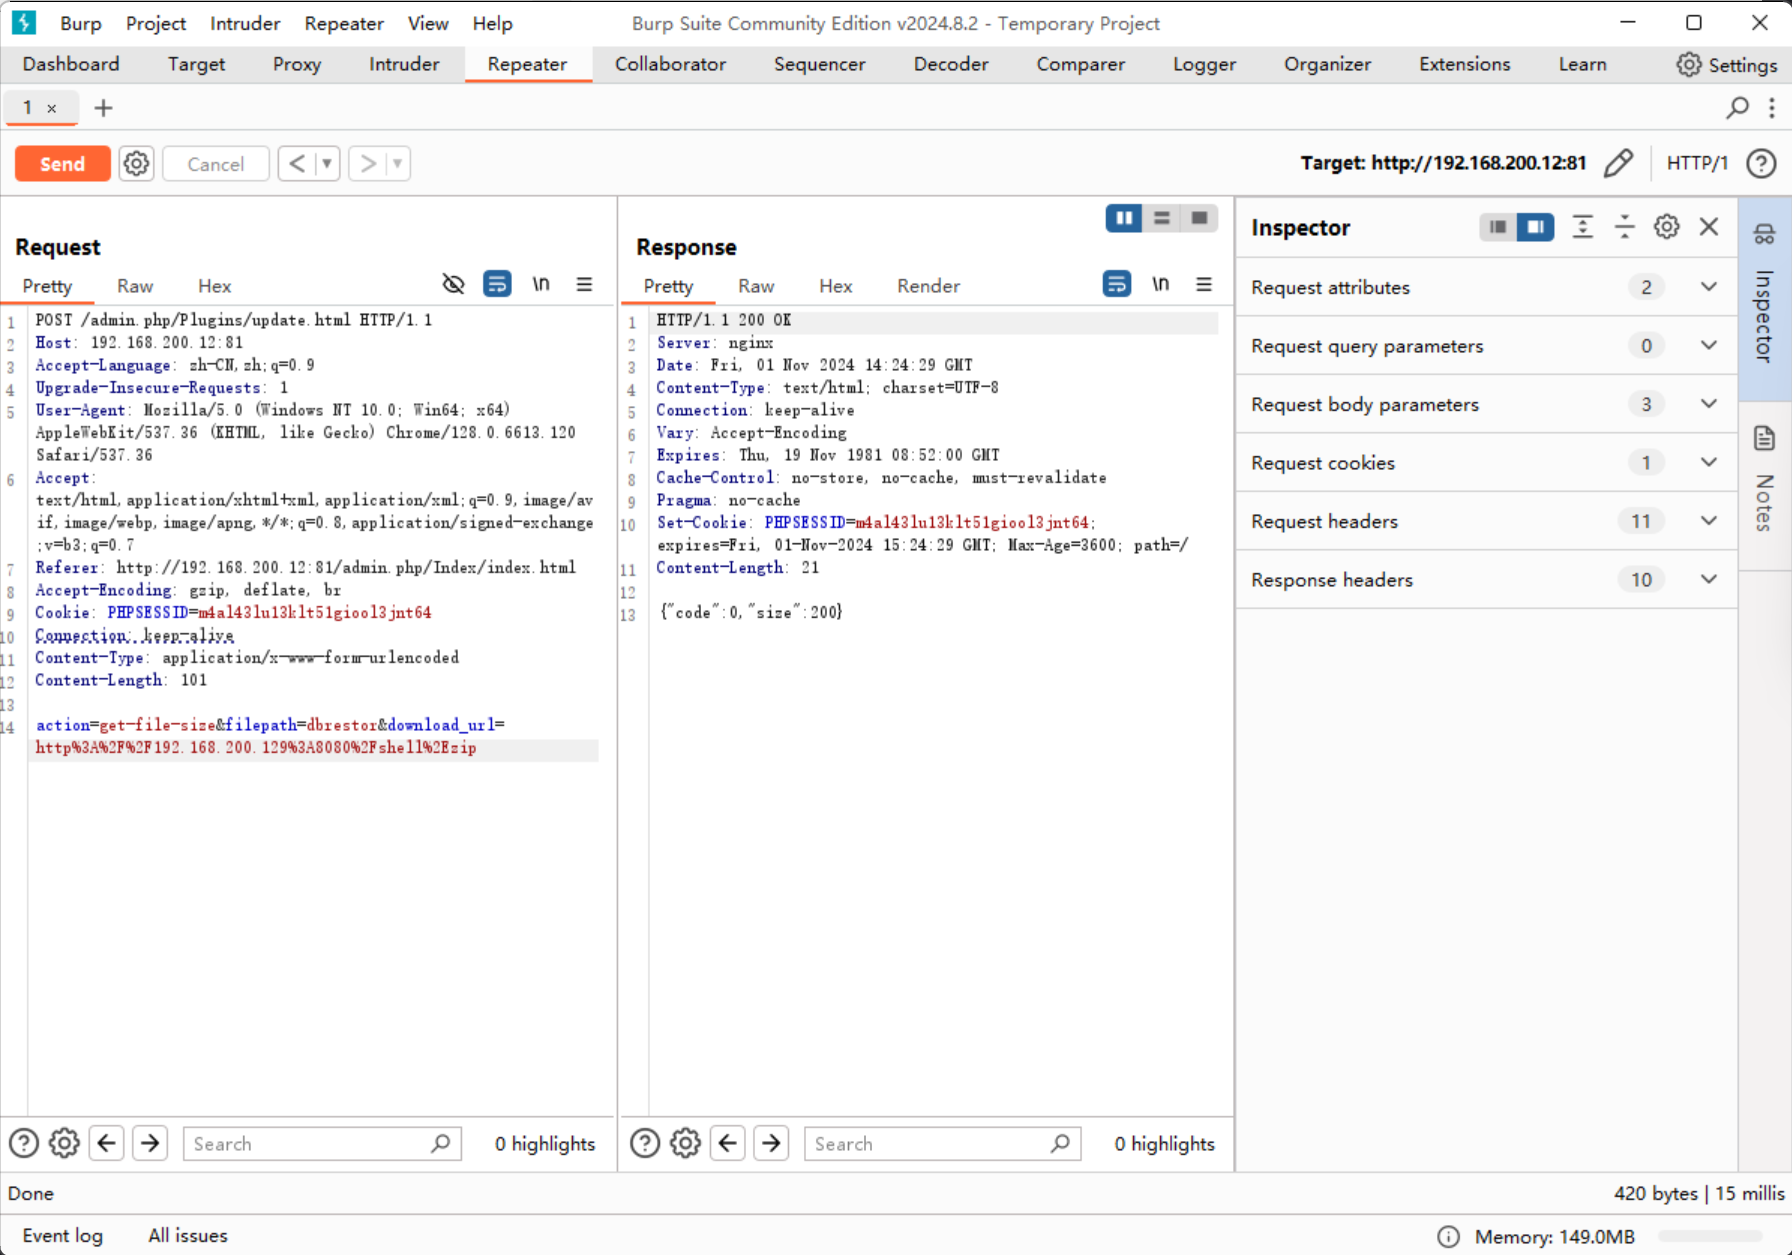Toggle show newline characters in Request

541,284
